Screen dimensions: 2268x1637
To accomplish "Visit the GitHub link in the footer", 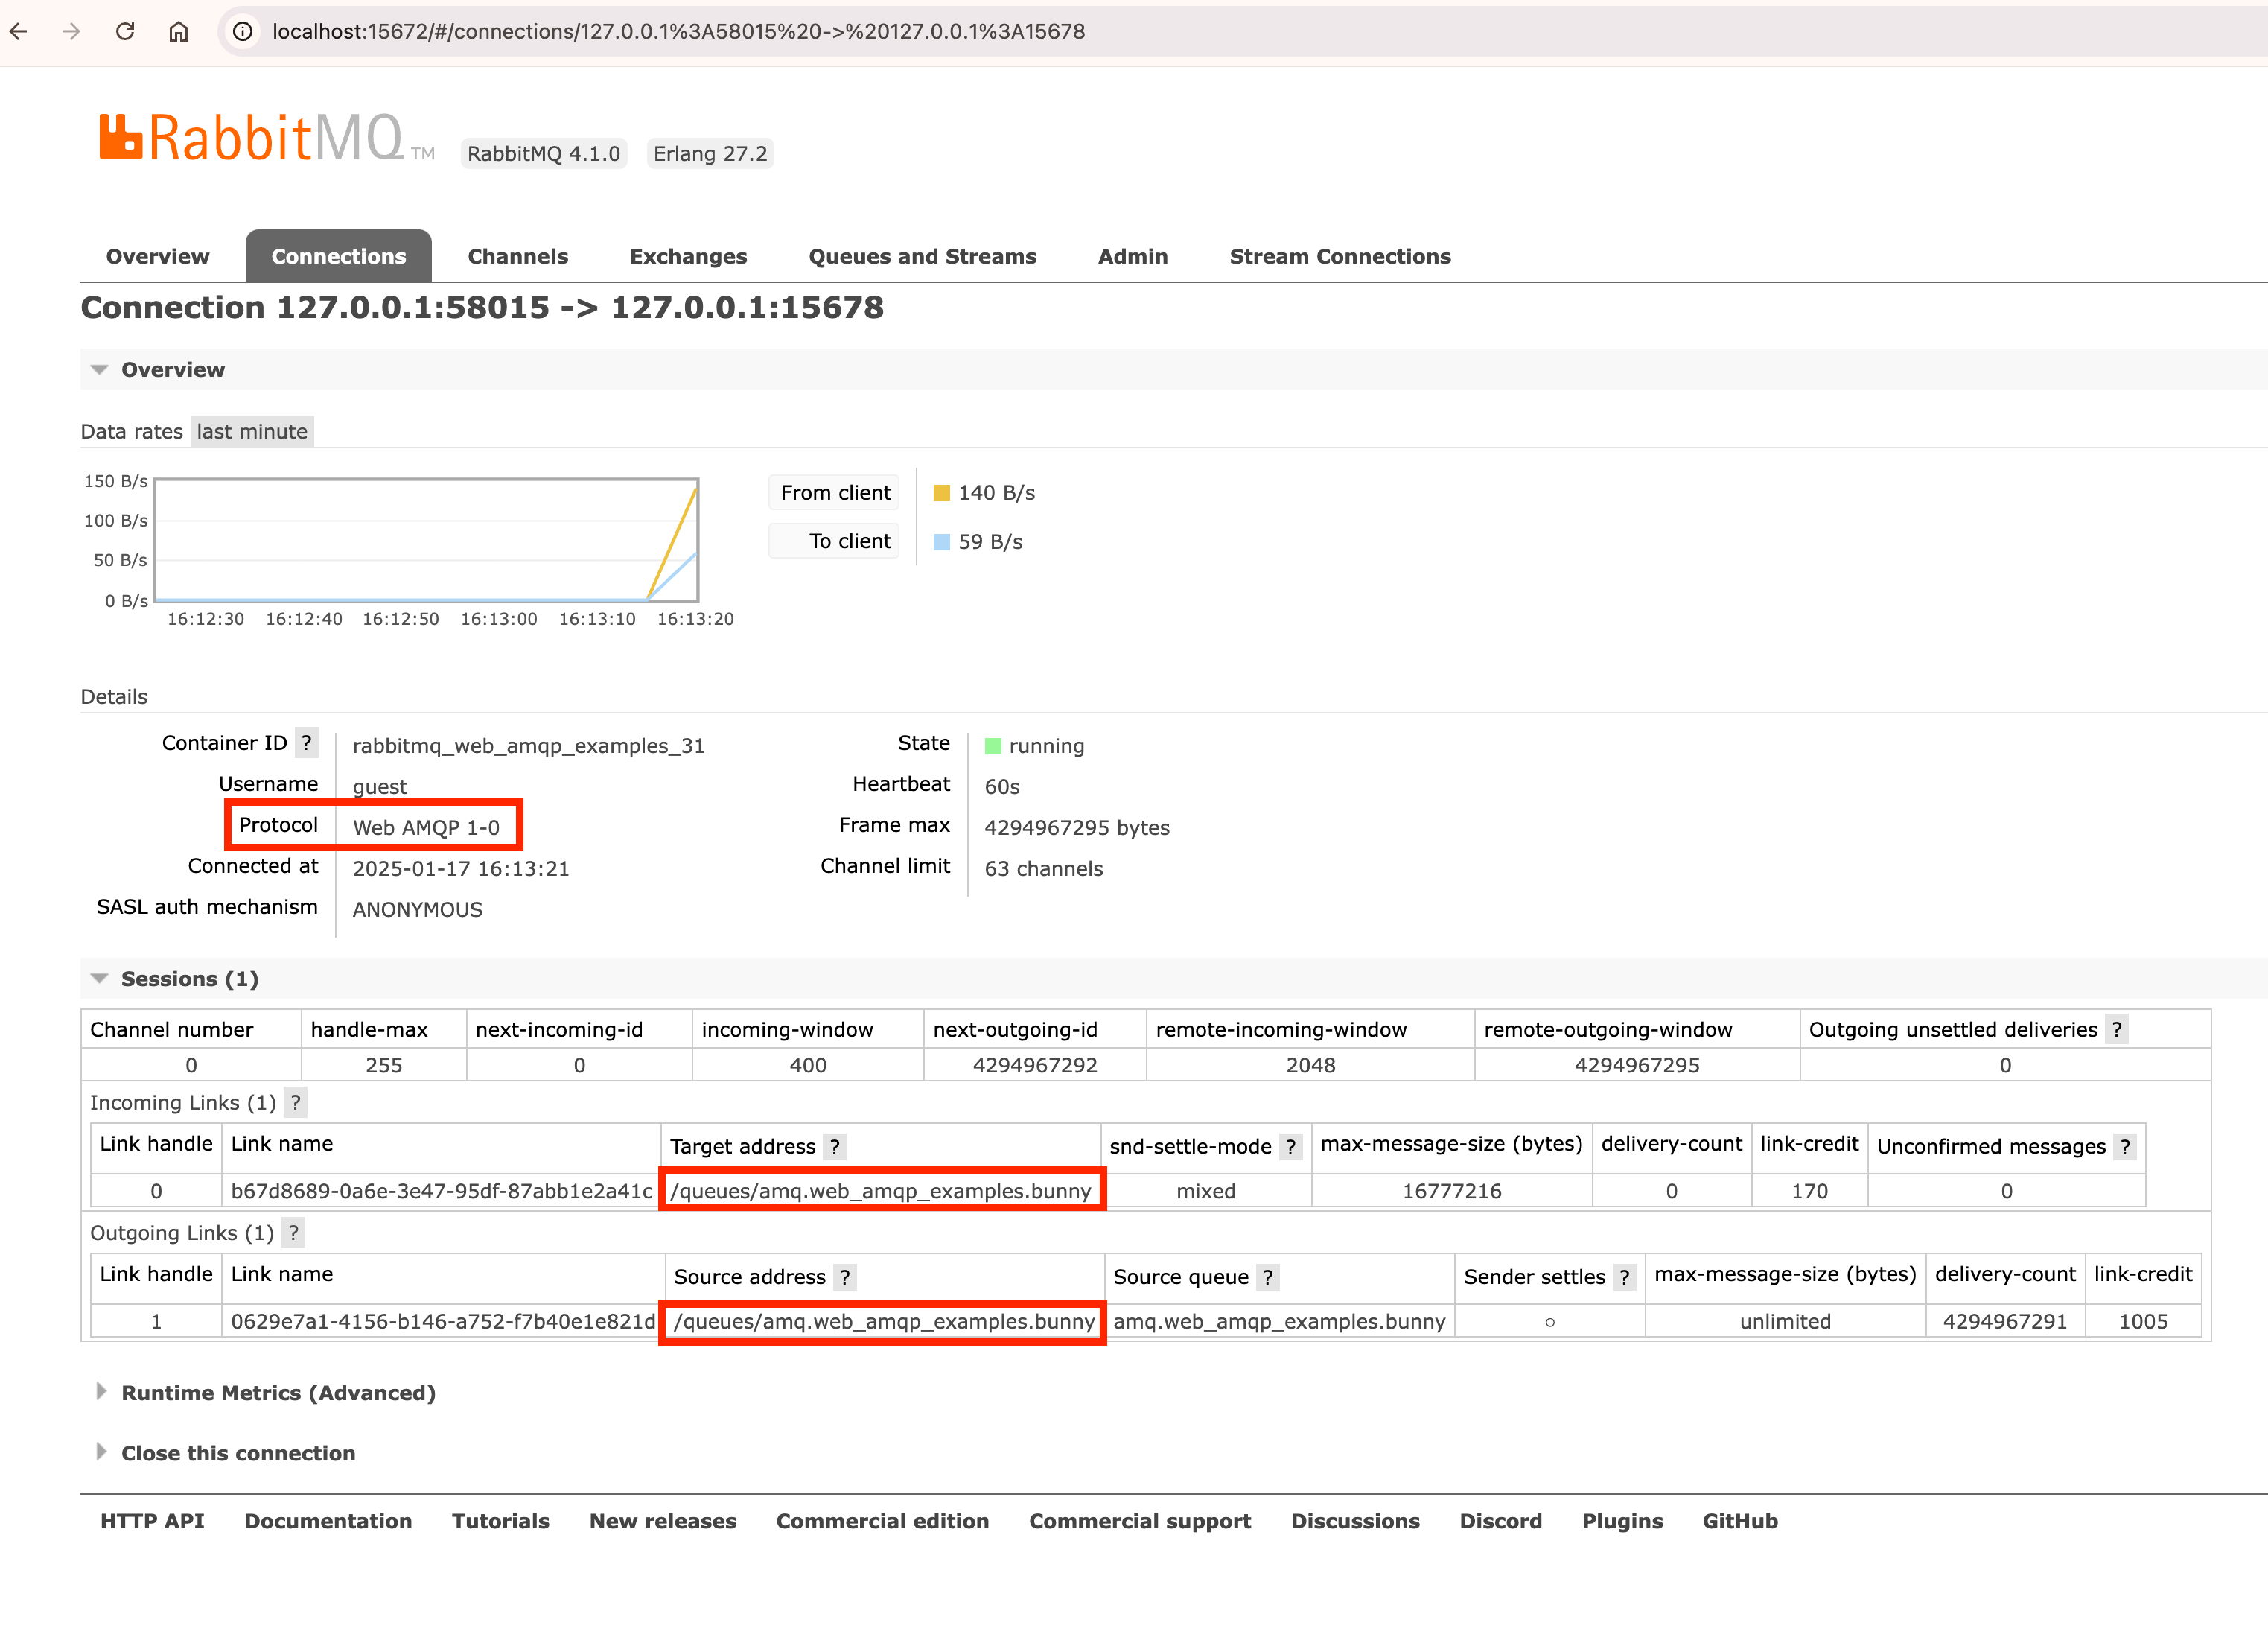I will point(1739,1520).
